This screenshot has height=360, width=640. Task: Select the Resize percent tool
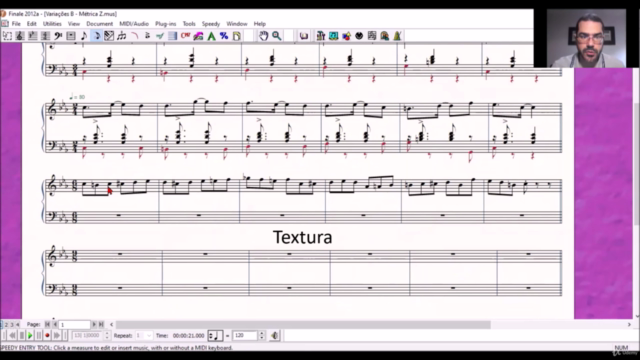224,36
